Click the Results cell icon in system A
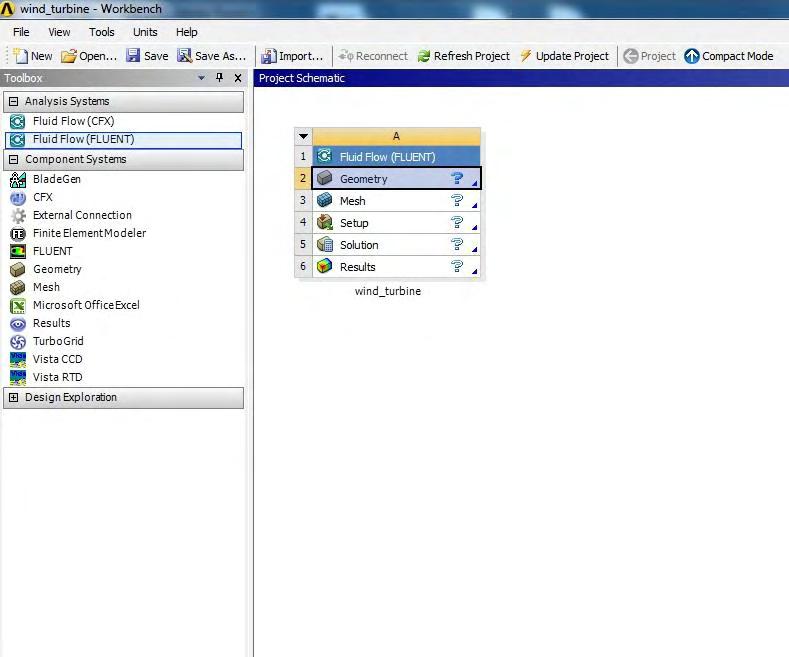This screenshot has height=657, width=789. (325, 266)
